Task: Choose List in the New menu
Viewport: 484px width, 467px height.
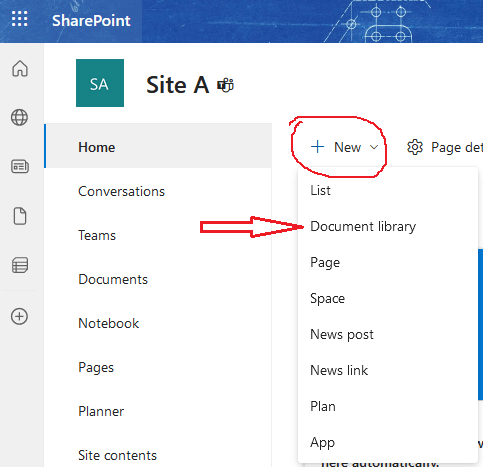Action: 320,190
